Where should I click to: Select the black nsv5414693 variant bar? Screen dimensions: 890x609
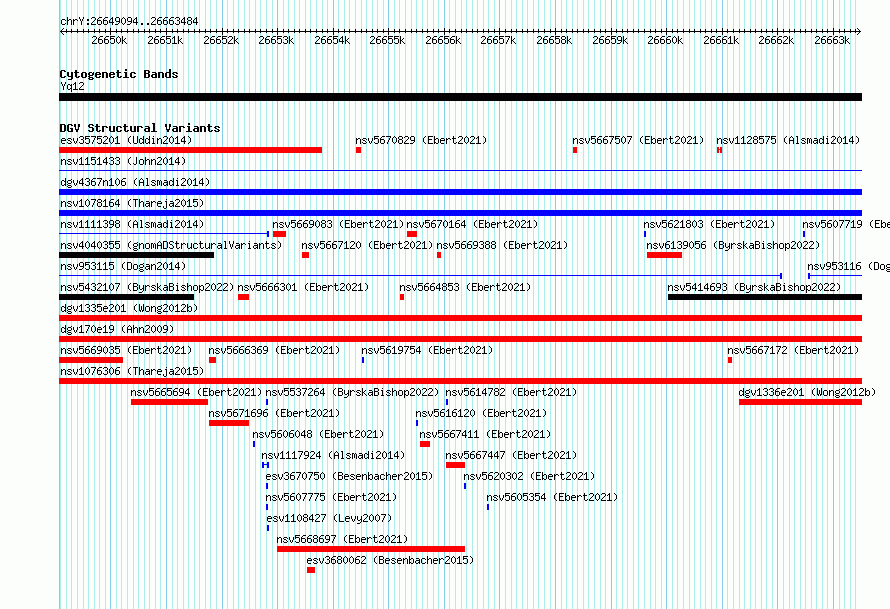click(765, 297)
